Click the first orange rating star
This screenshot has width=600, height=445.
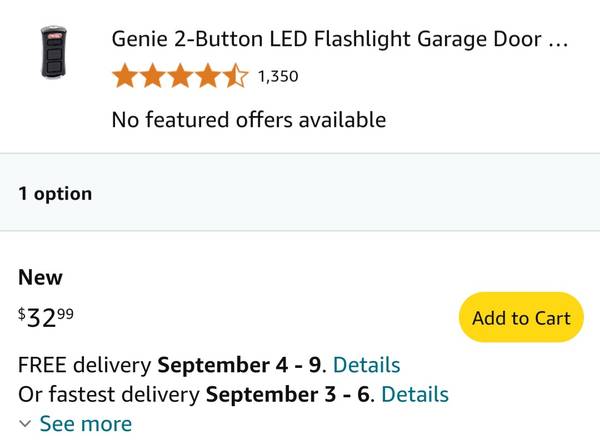coord(125,76)
